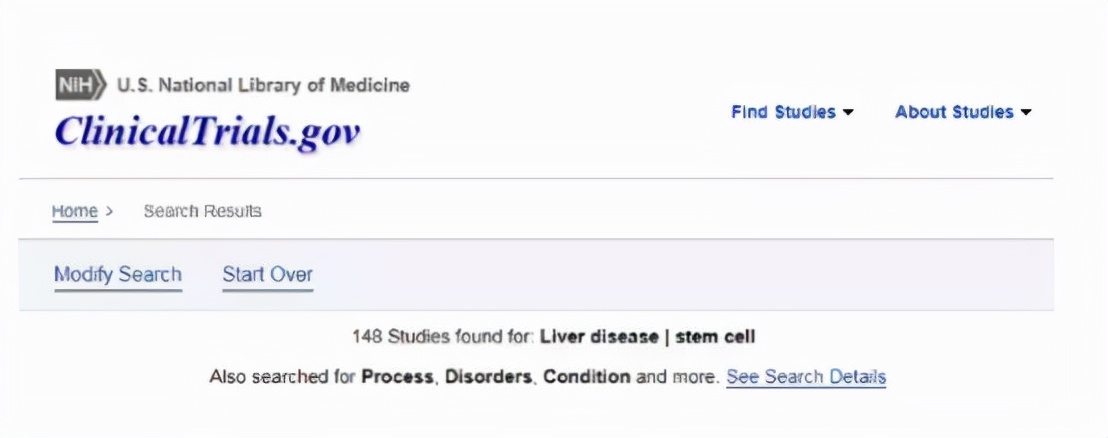Click the 'Liver disease' search term

tap(598, 336)
